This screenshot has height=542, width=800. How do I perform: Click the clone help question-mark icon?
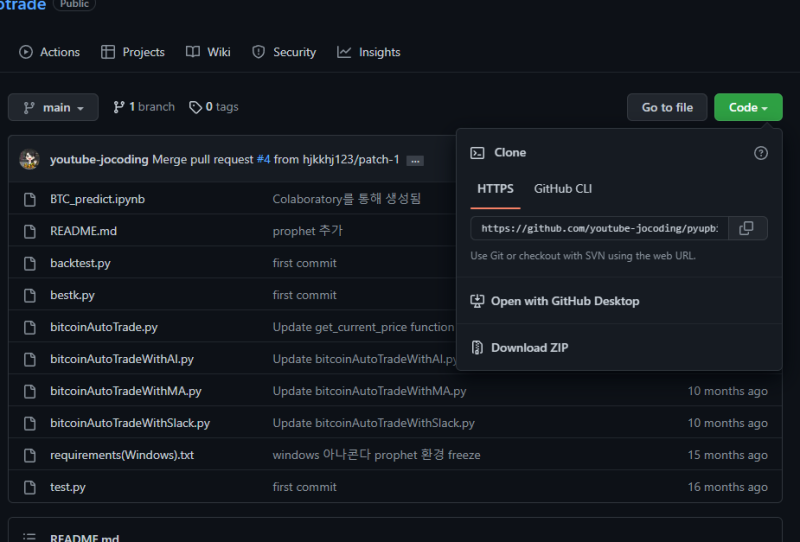761,153
